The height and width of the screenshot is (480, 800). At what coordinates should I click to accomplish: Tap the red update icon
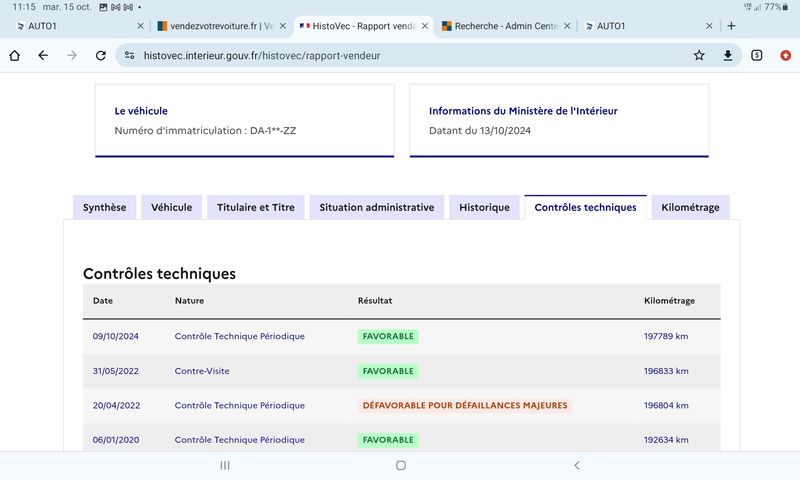(x=786, y=55)
